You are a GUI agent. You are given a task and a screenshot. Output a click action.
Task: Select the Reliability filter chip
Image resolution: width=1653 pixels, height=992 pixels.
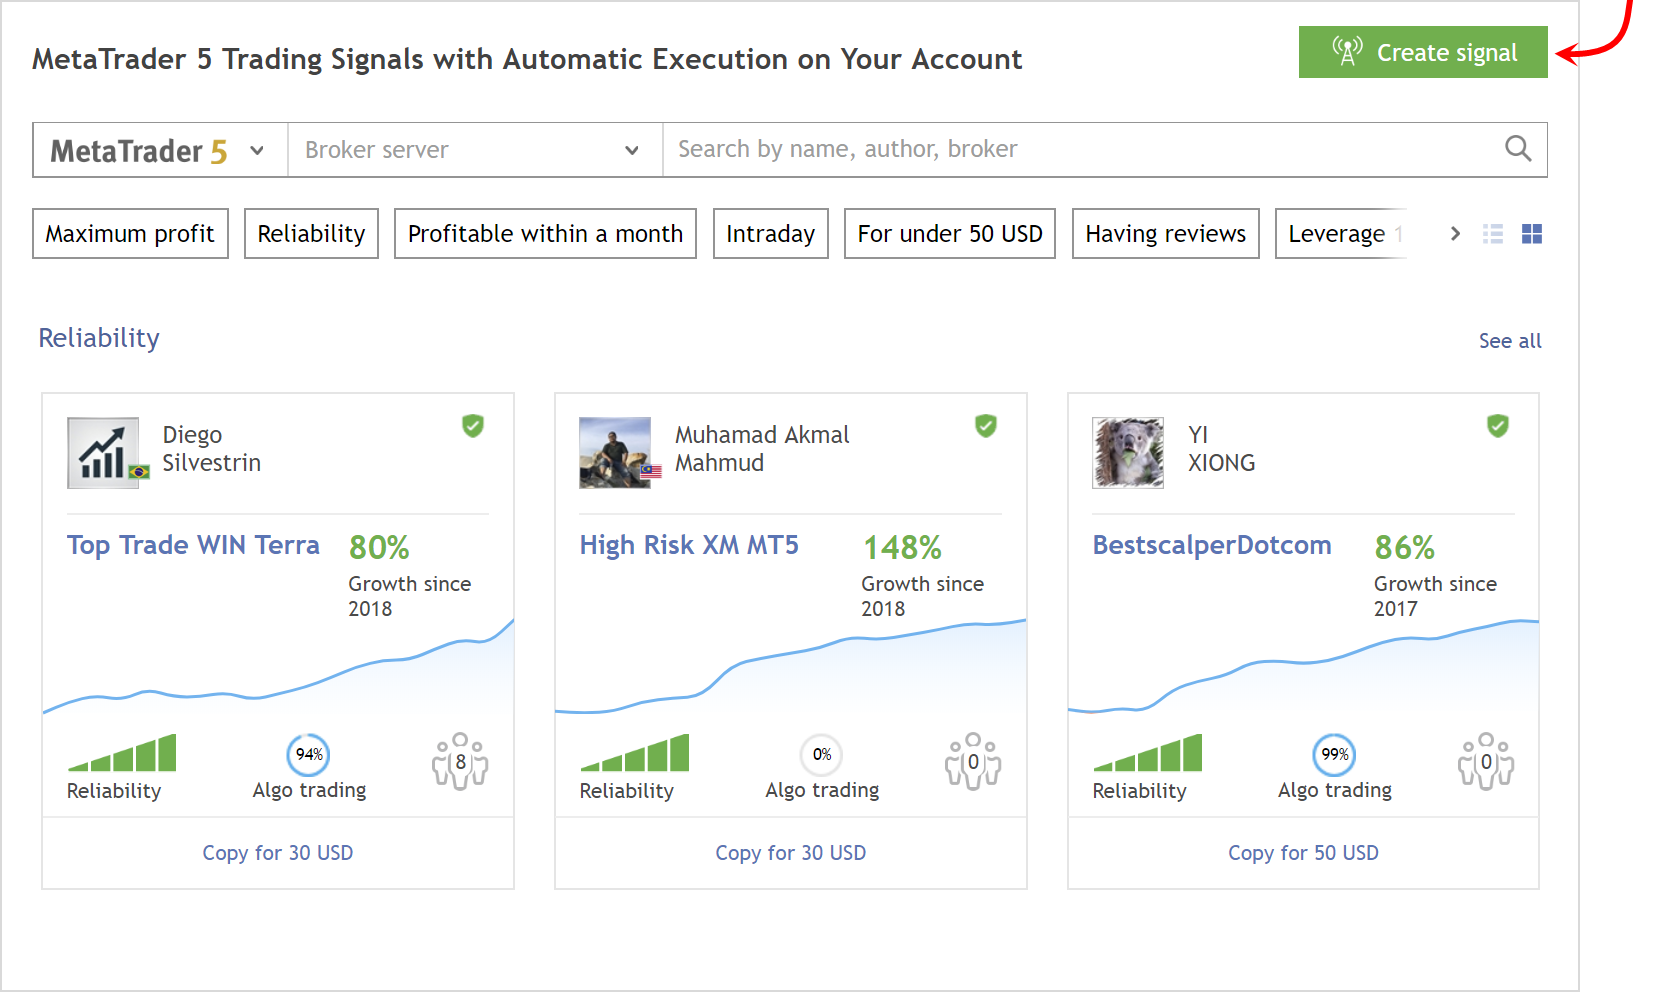coord(311,234)
